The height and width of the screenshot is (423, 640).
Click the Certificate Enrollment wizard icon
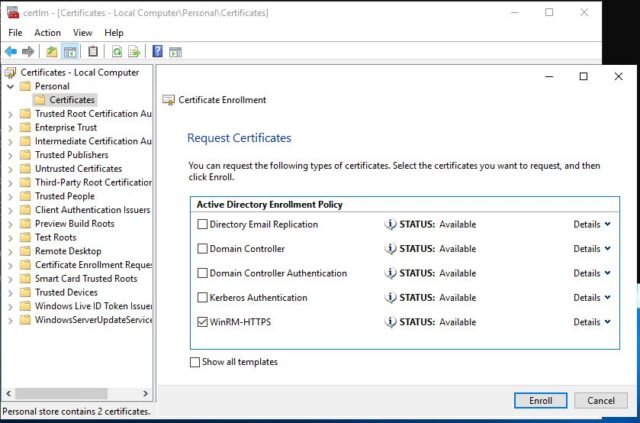click(169, 100)
